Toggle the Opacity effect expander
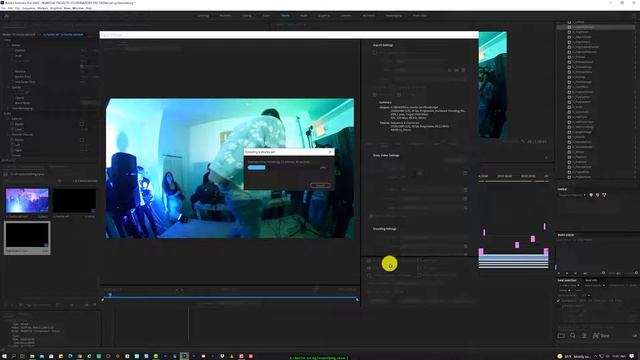640x360 pixels. pos(8,87)
